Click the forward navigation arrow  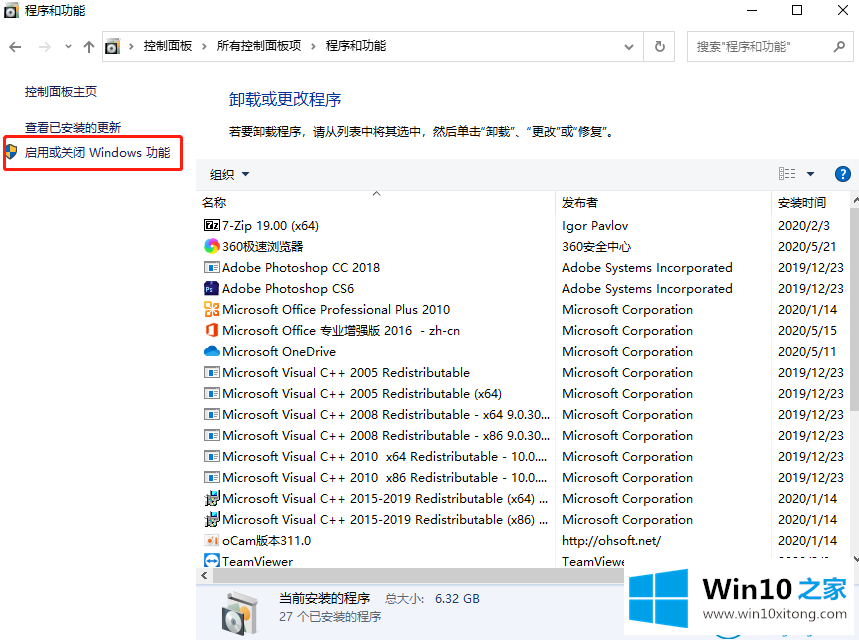point(45,47)
